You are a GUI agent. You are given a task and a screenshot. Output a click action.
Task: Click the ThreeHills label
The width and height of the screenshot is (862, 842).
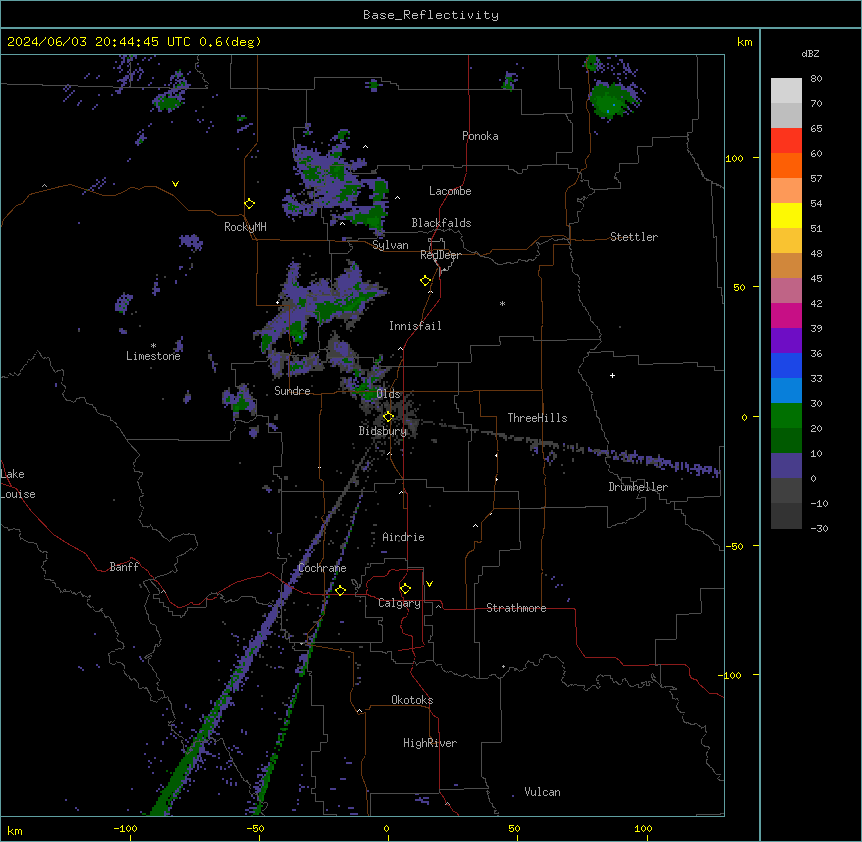tap(537, 418)
